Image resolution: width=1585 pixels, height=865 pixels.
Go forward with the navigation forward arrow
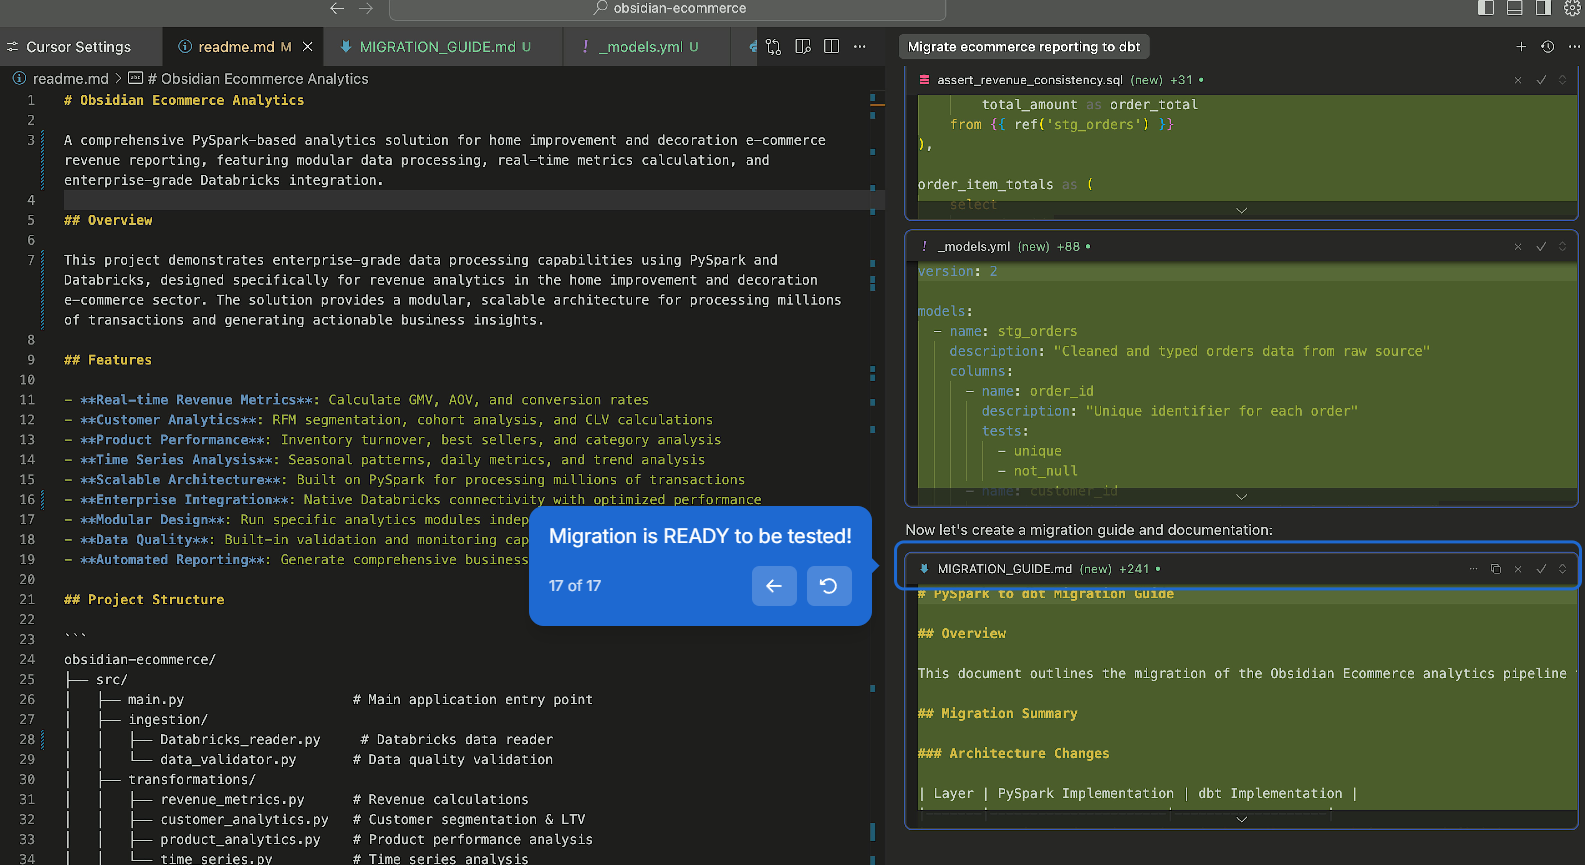[x=366, y=8]
